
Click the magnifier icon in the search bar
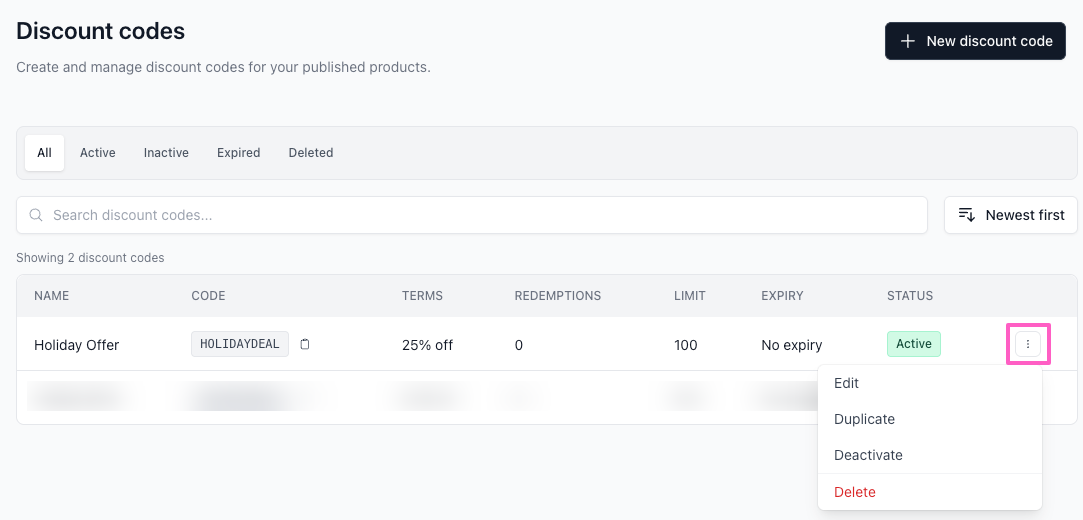[x=36, y=215]
